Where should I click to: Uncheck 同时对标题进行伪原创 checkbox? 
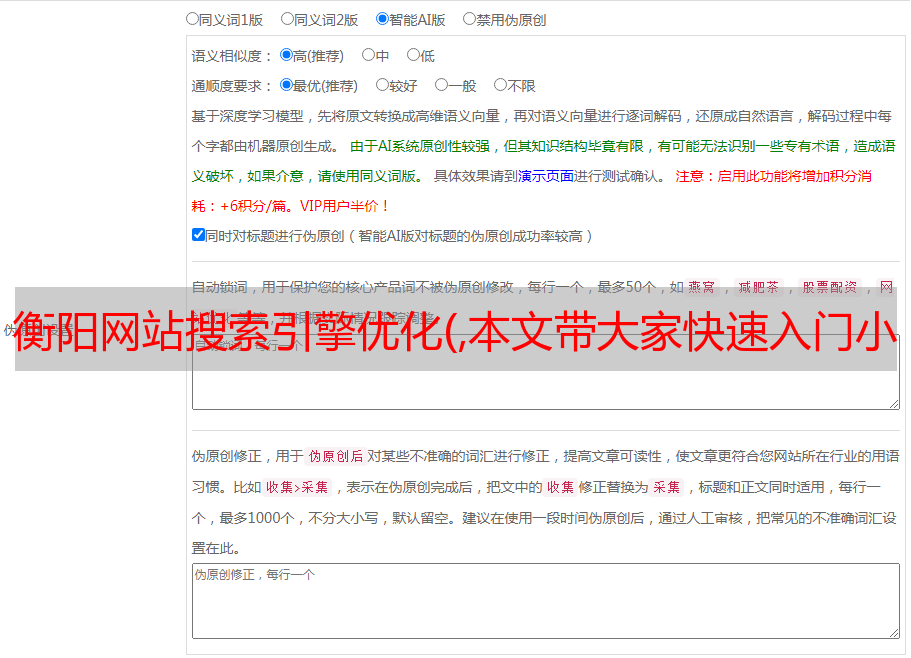pyautogui.click(x=198, y=235)
